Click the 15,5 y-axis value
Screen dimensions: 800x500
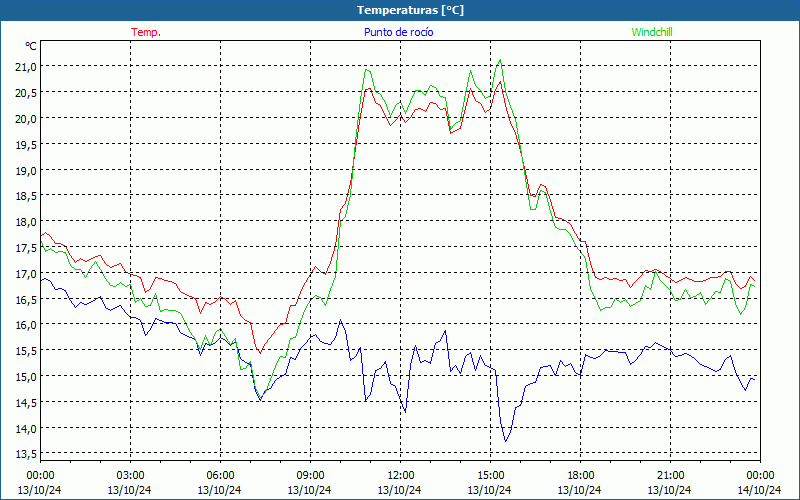26,351
